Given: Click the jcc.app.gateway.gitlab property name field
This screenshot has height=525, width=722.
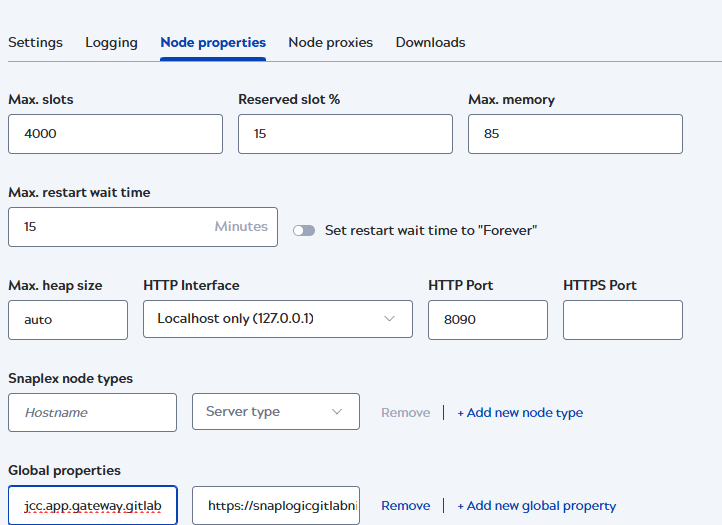Looking at the screenshot, I should [x=93, y=505].
